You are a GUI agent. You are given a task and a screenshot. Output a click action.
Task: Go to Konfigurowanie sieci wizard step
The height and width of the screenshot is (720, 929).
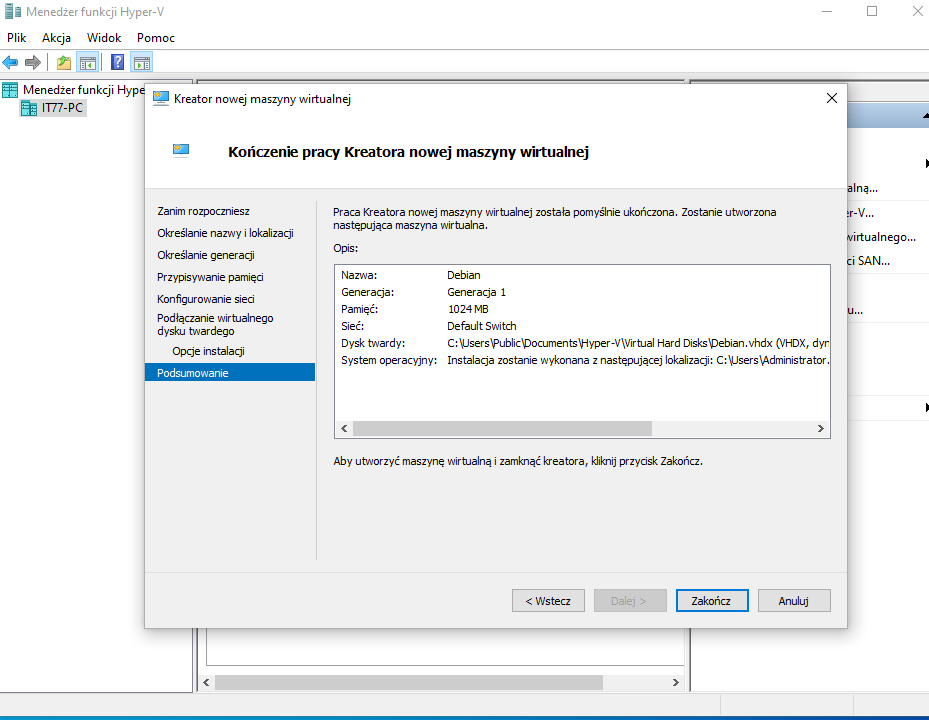pyautogui.click(x=206, y=299)
